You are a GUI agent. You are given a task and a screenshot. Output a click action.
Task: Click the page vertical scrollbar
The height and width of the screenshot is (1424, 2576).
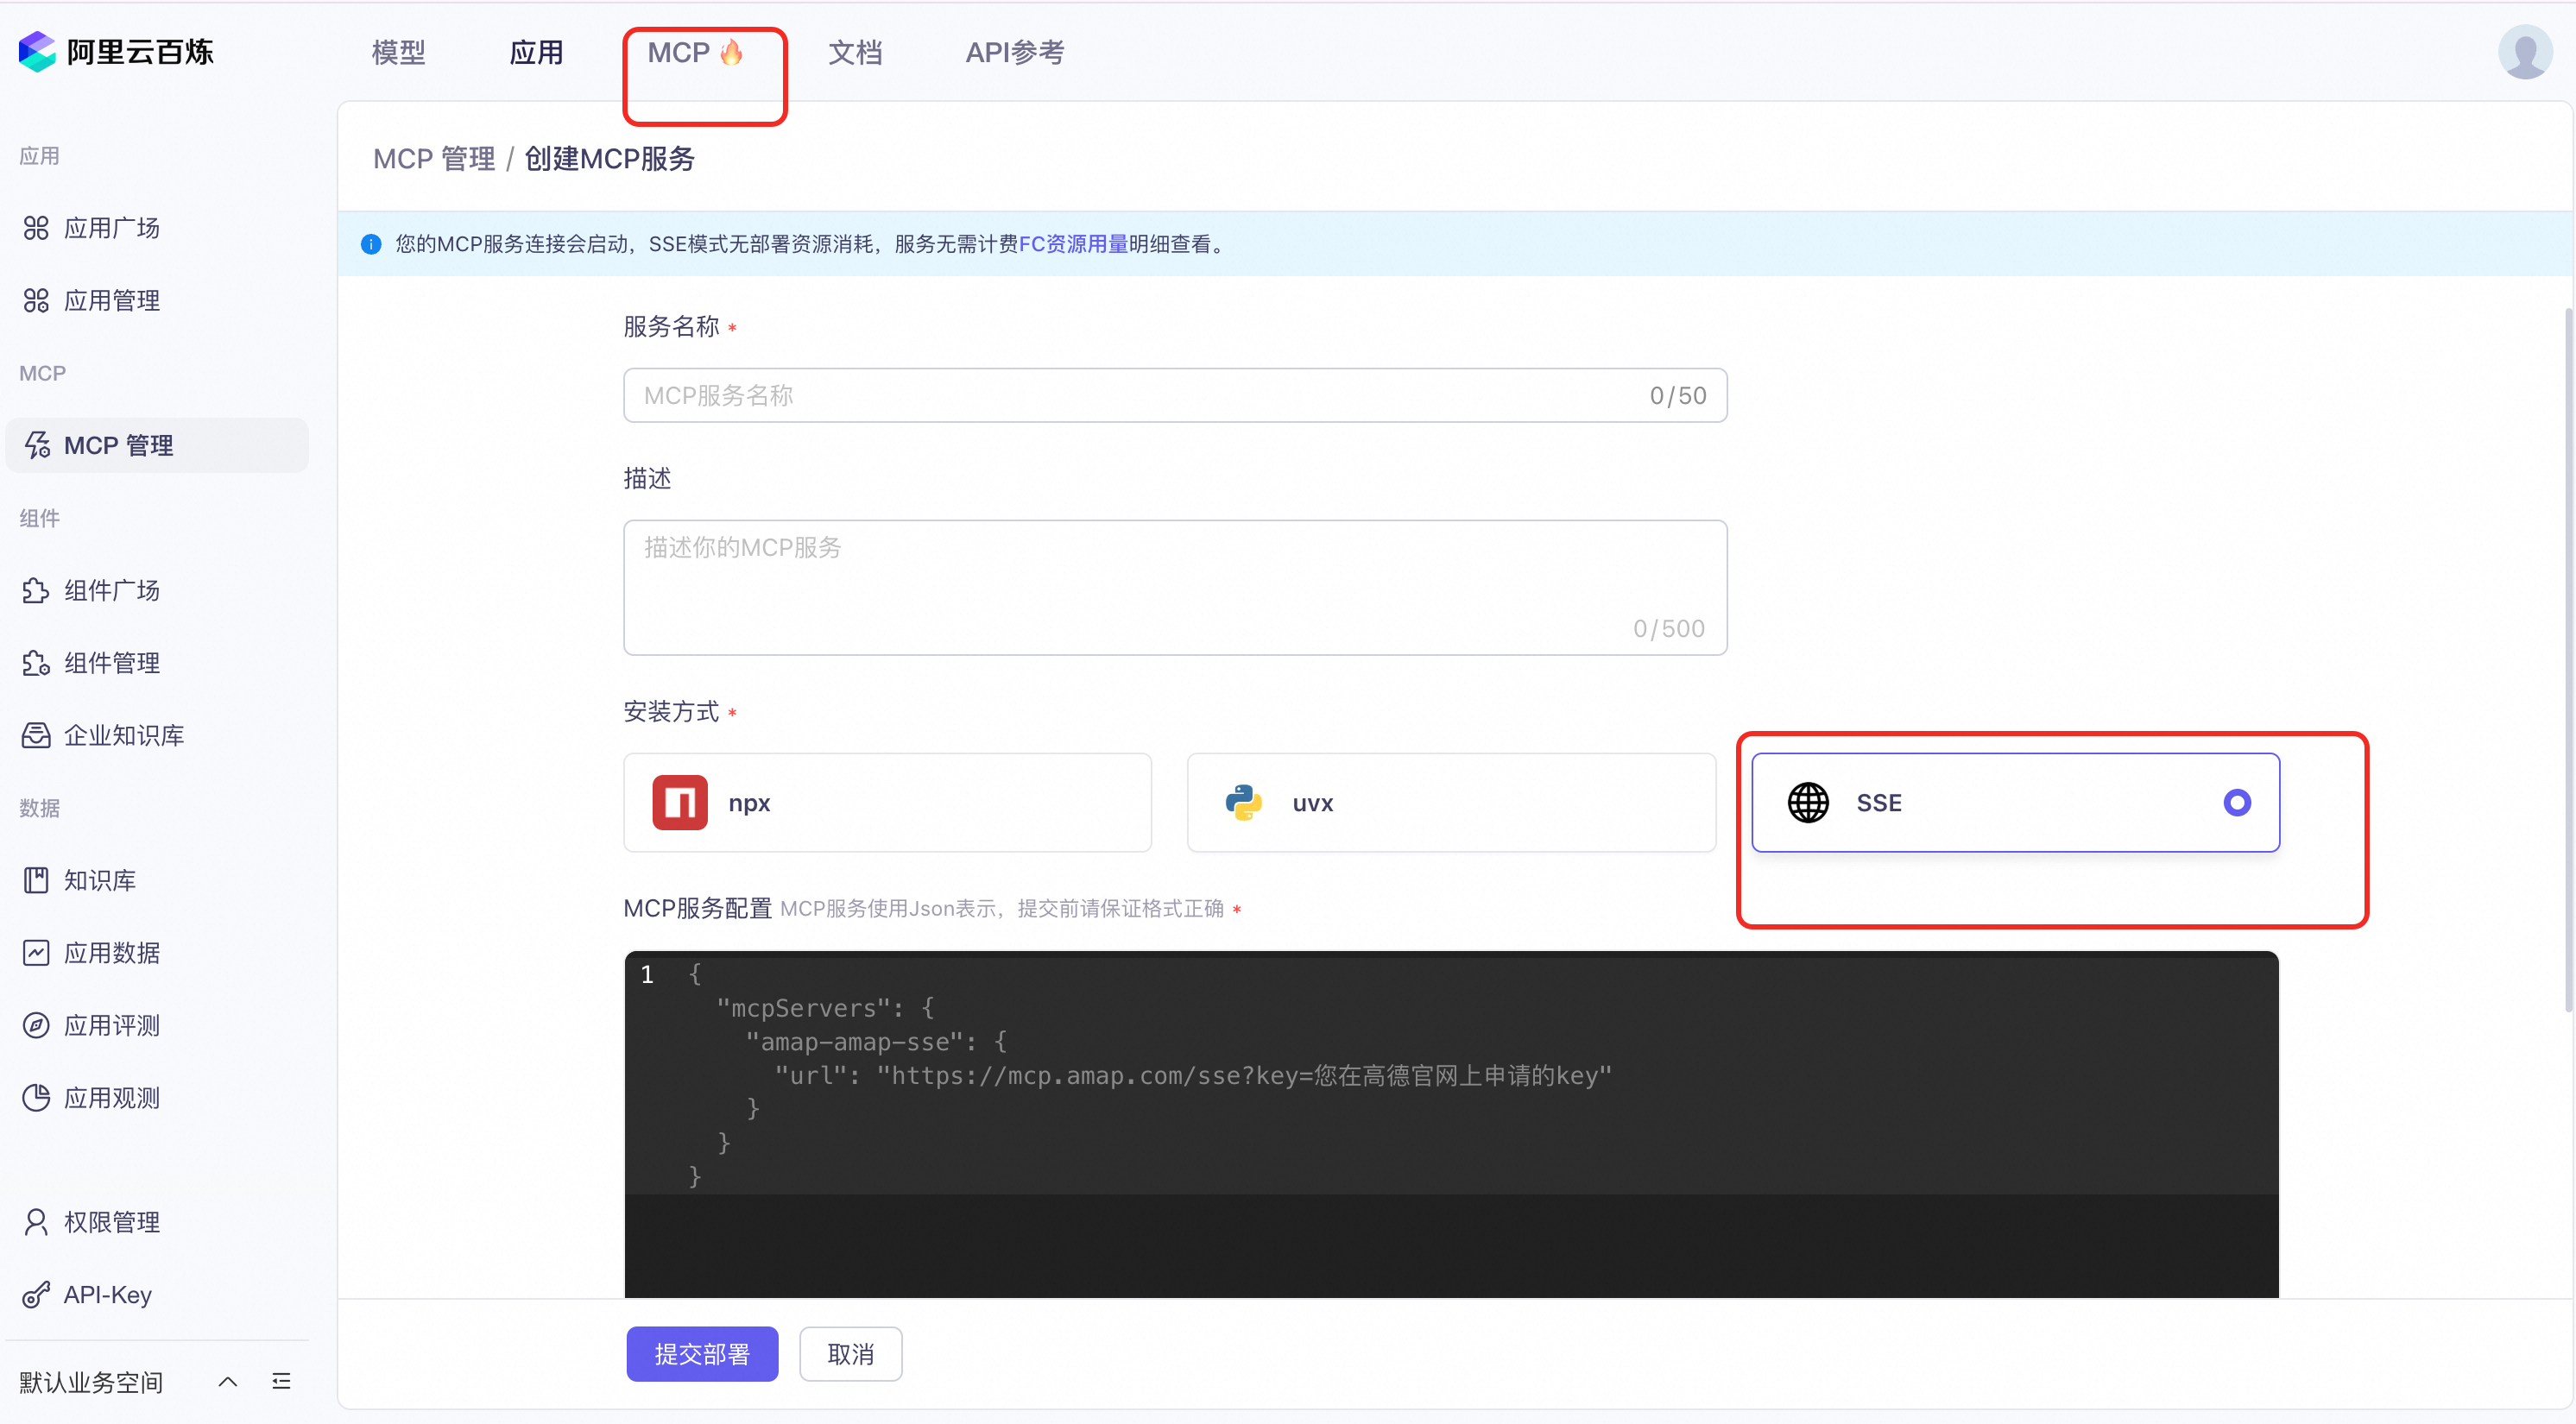tap(2568, 660)
